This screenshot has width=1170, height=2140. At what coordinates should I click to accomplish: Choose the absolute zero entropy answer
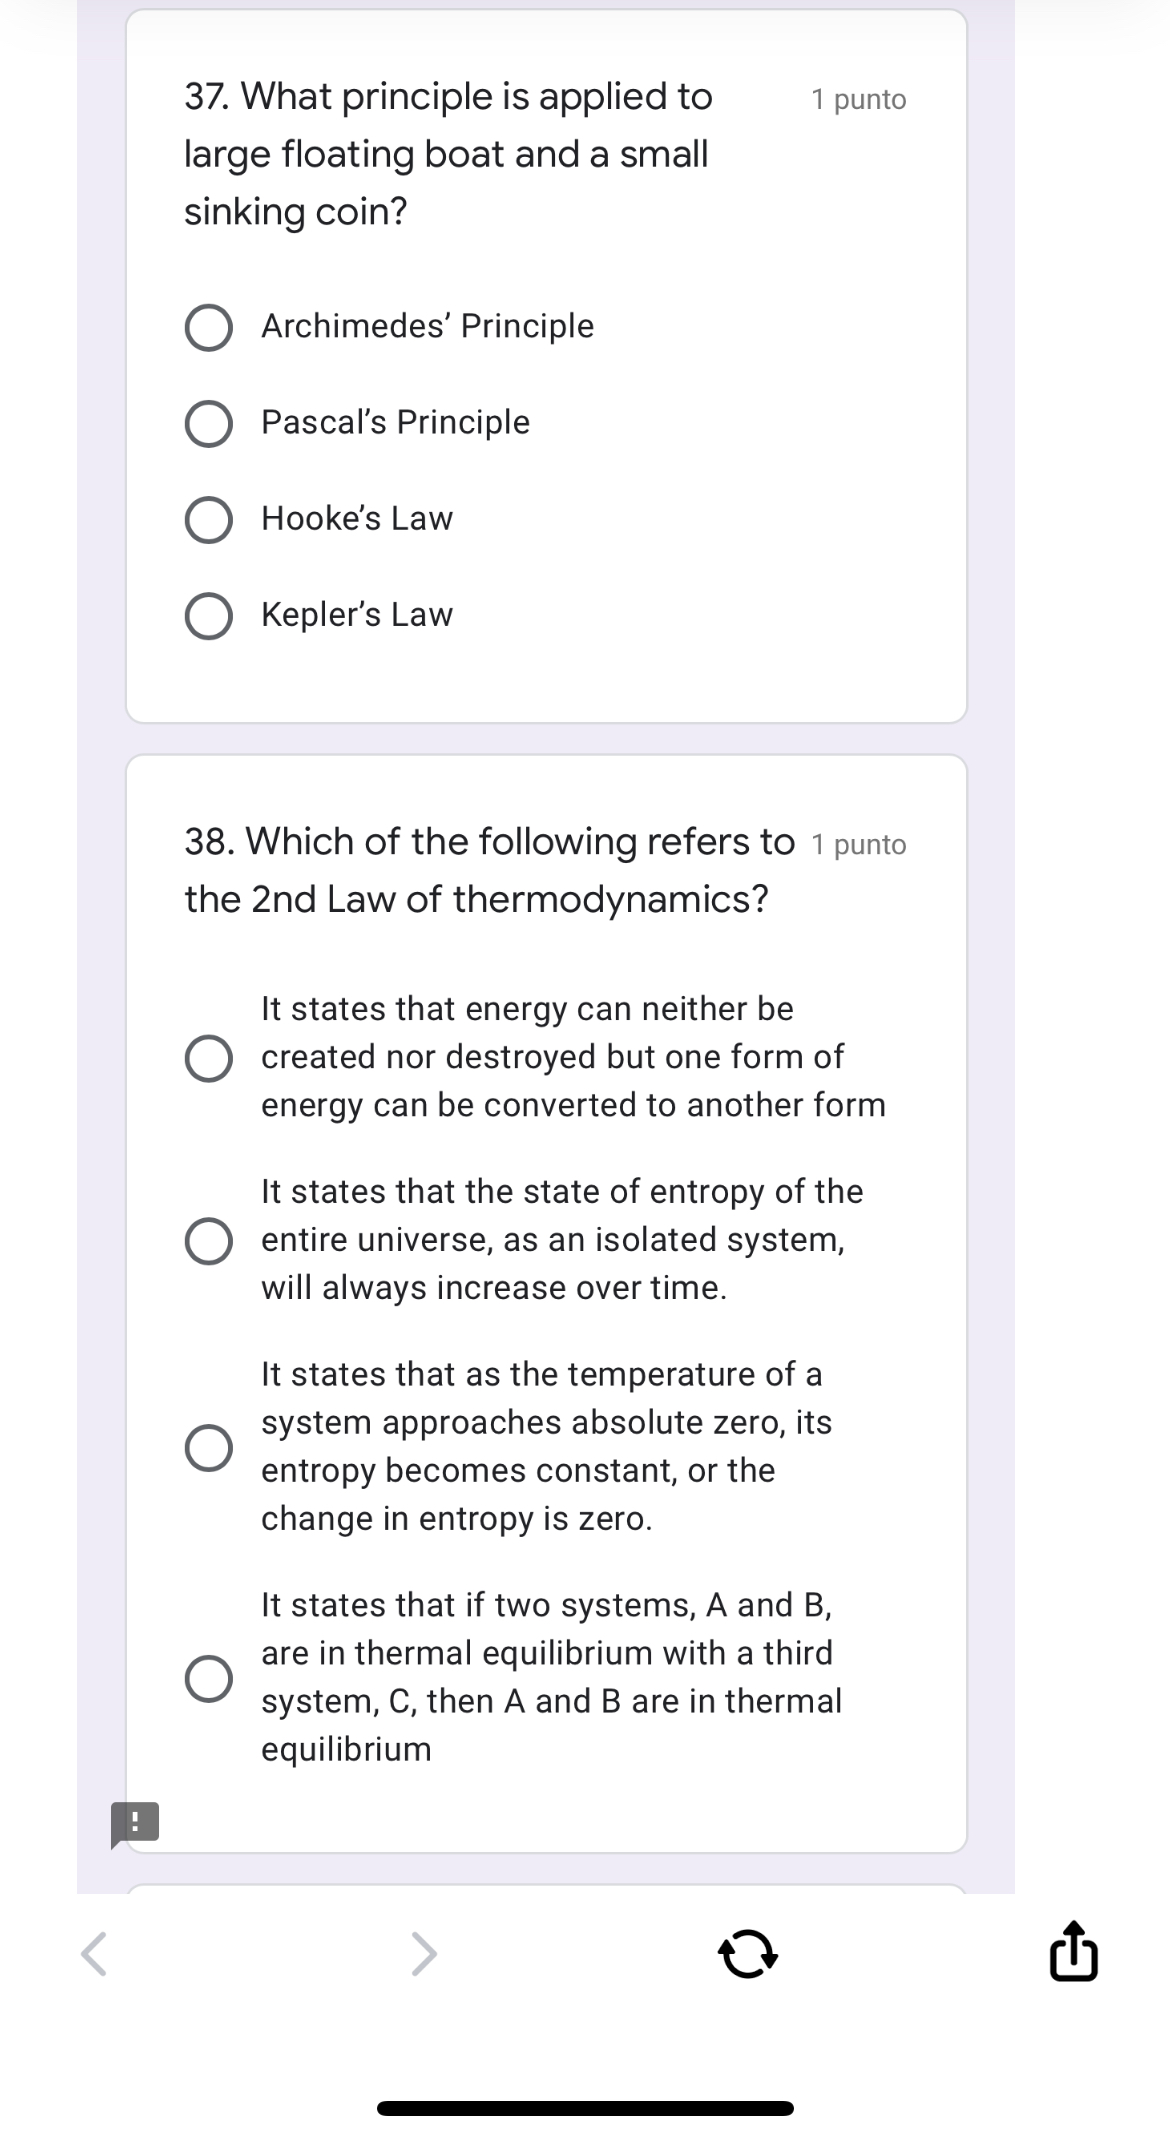209,1447
